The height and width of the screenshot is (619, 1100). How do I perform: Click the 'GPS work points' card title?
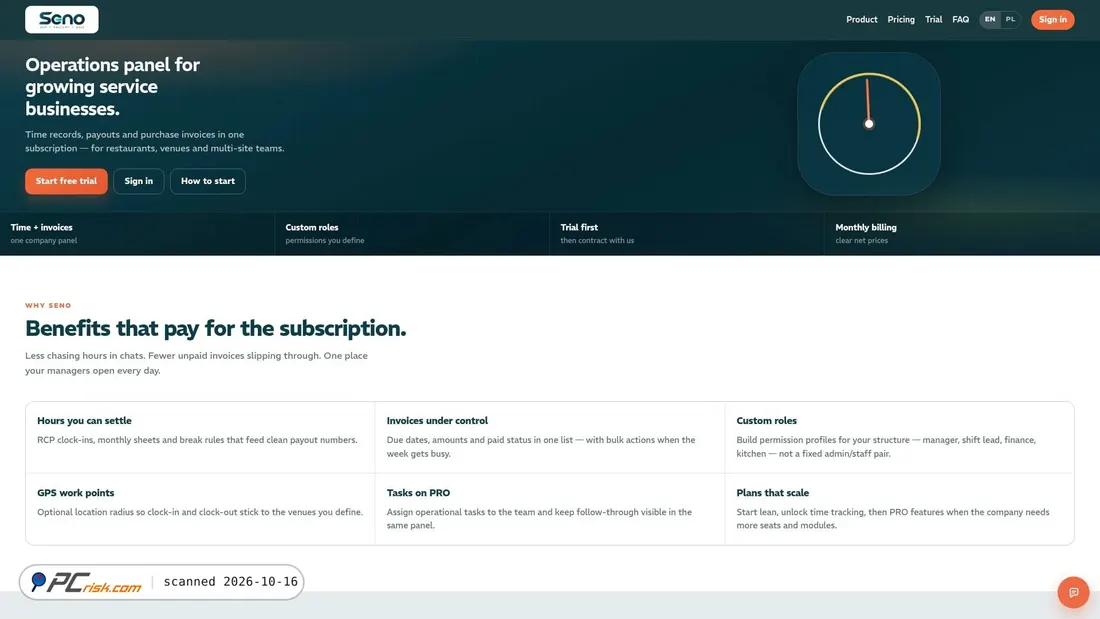coord(76,493)
